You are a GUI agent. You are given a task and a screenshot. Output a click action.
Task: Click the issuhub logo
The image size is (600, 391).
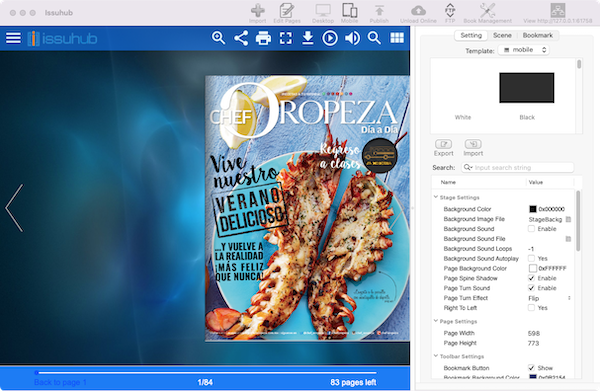tap(62, 38)
